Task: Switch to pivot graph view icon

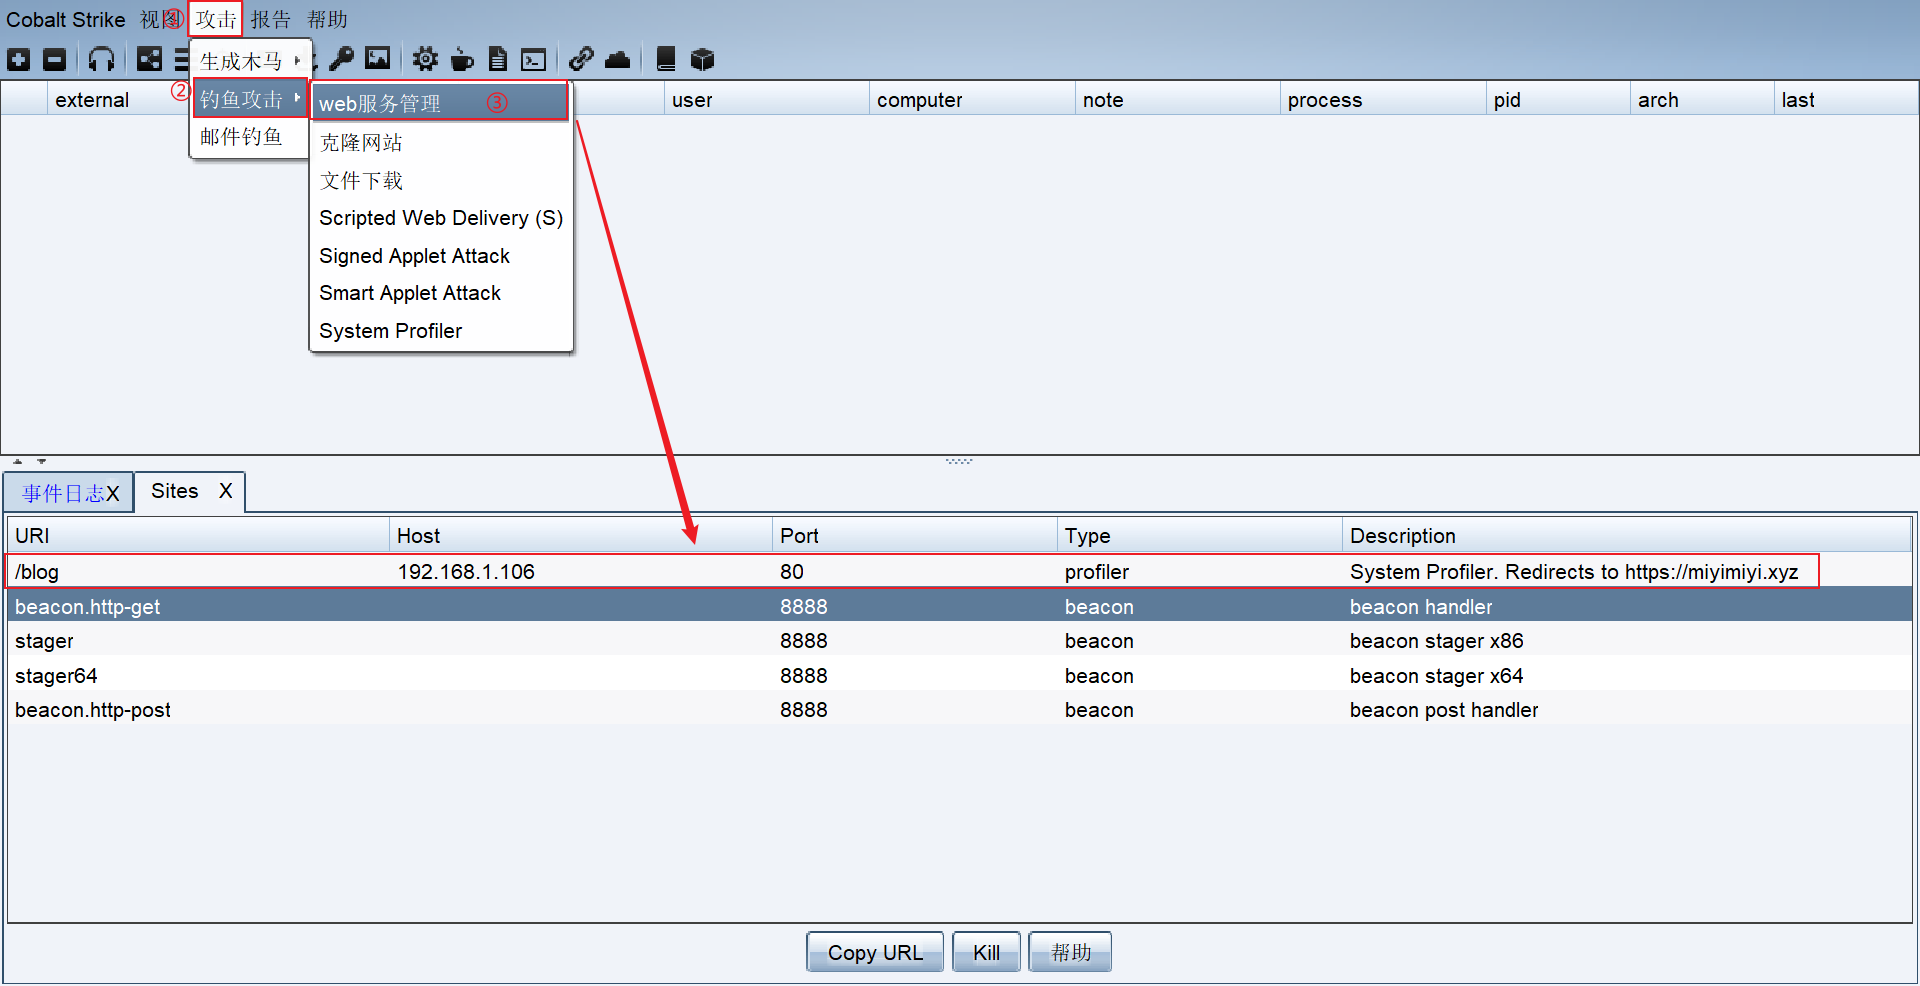Action: (x=149, y=60)
